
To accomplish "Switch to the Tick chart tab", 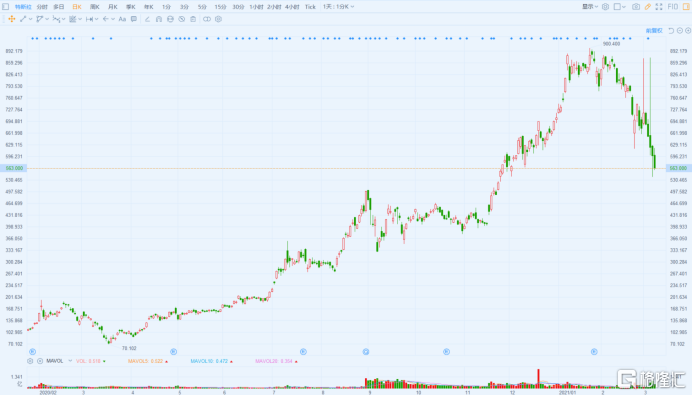I will coord(310,7).
